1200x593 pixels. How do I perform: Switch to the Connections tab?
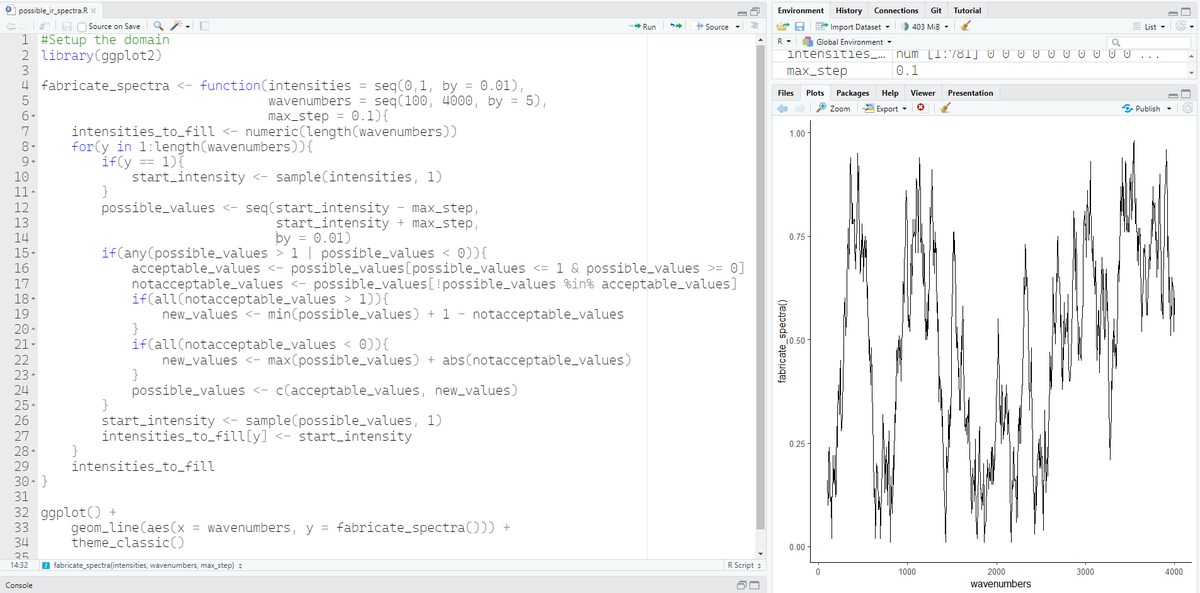896,10
